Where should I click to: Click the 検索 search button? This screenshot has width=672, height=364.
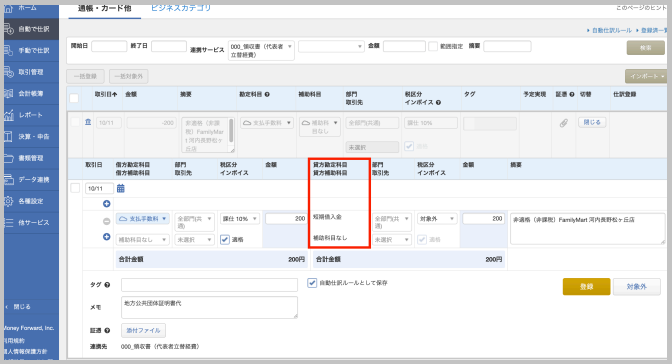tap(646, 48)
